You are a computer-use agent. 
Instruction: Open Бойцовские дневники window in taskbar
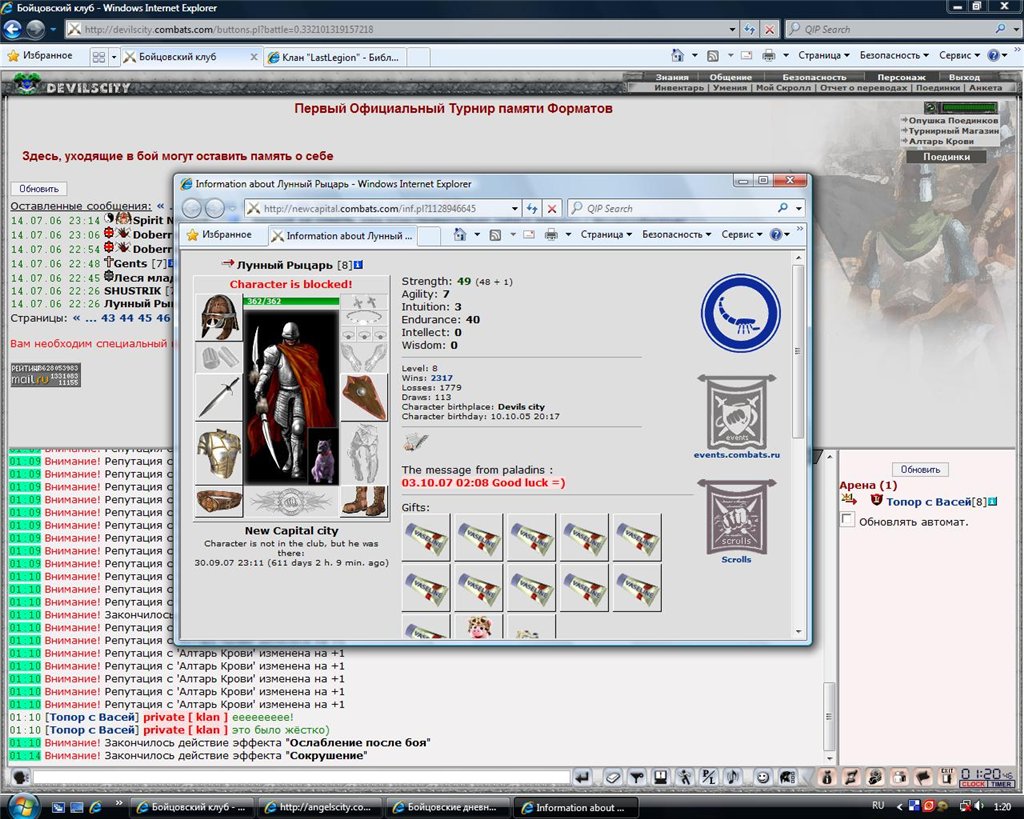coord(447,807)
